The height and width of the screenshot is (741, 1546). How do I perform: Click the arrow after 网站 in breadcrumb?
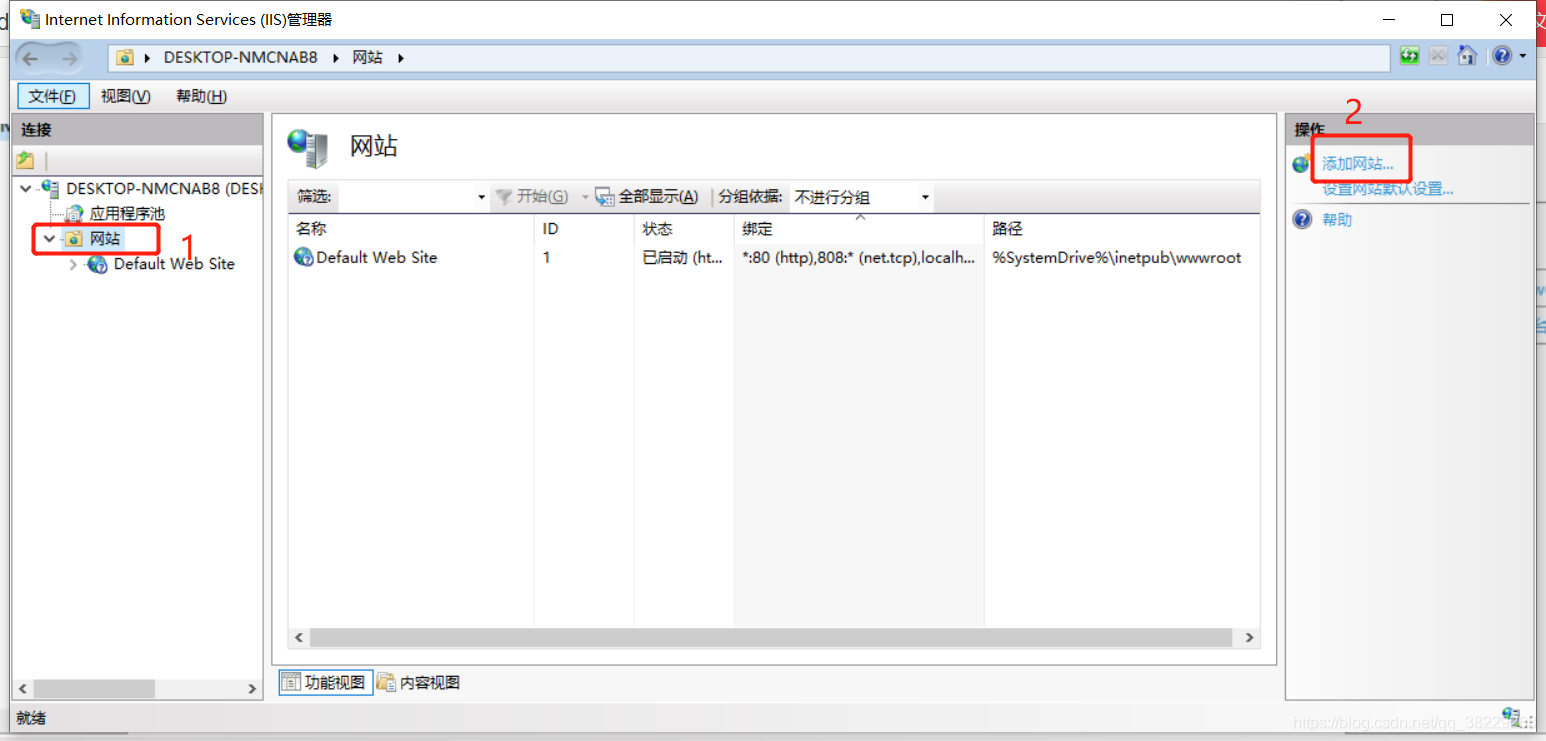(401, 58)
